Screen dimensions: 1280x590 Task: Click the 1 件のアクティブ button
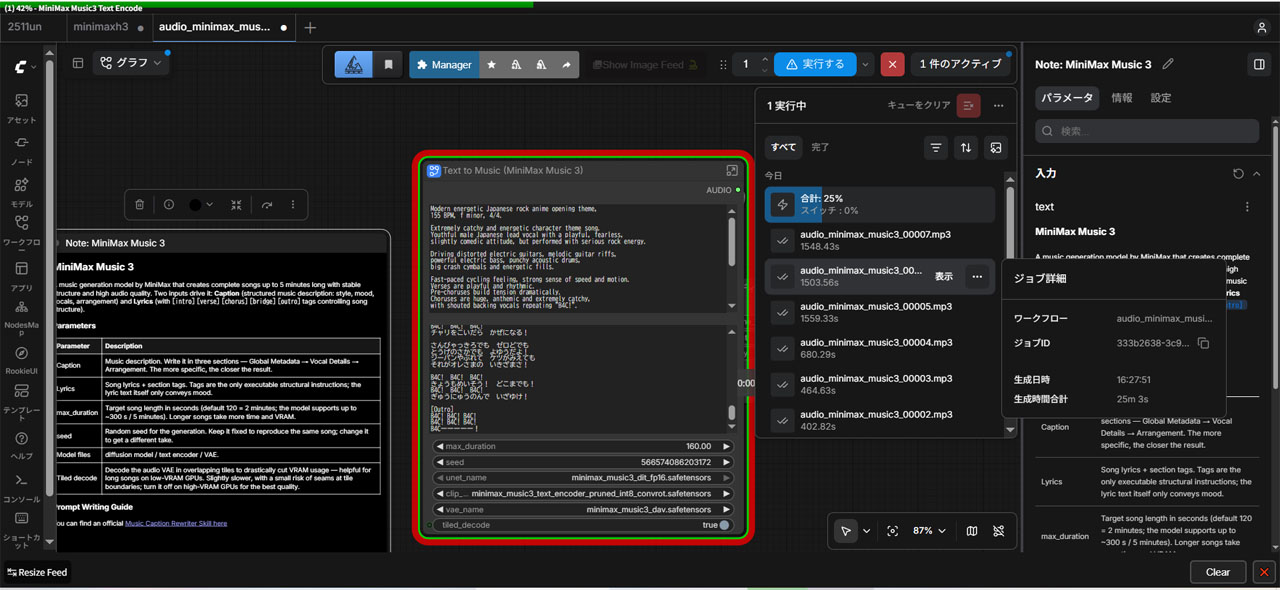[x=960, y=65]
